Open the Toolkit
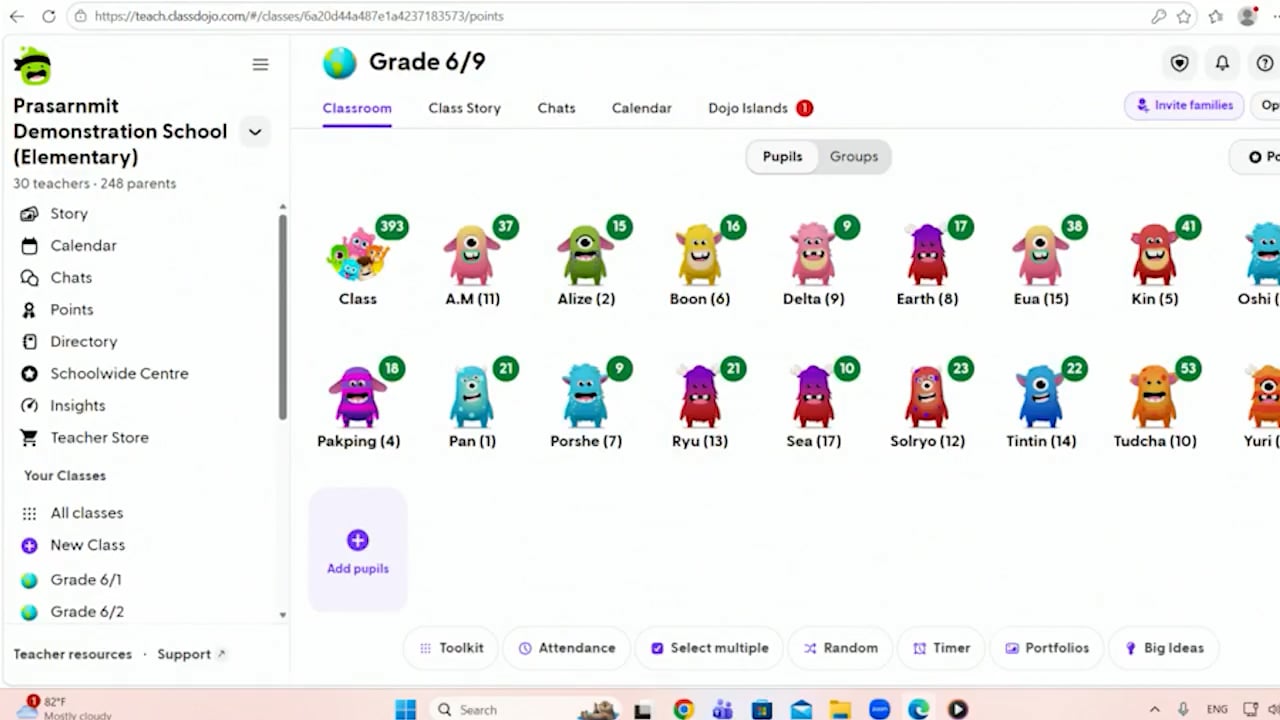Image resolution: width=1280 pixels, height=720 pixels. pos(451,648)
